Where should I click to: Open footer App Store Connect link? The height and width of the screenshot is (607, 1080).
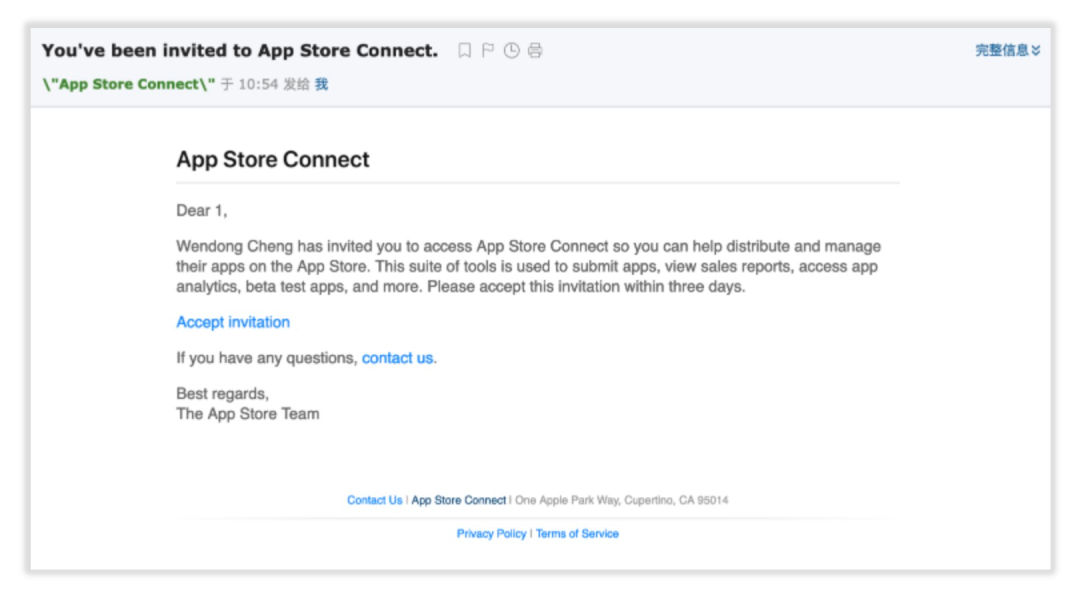pyautogui.click(x=459, y=500)
